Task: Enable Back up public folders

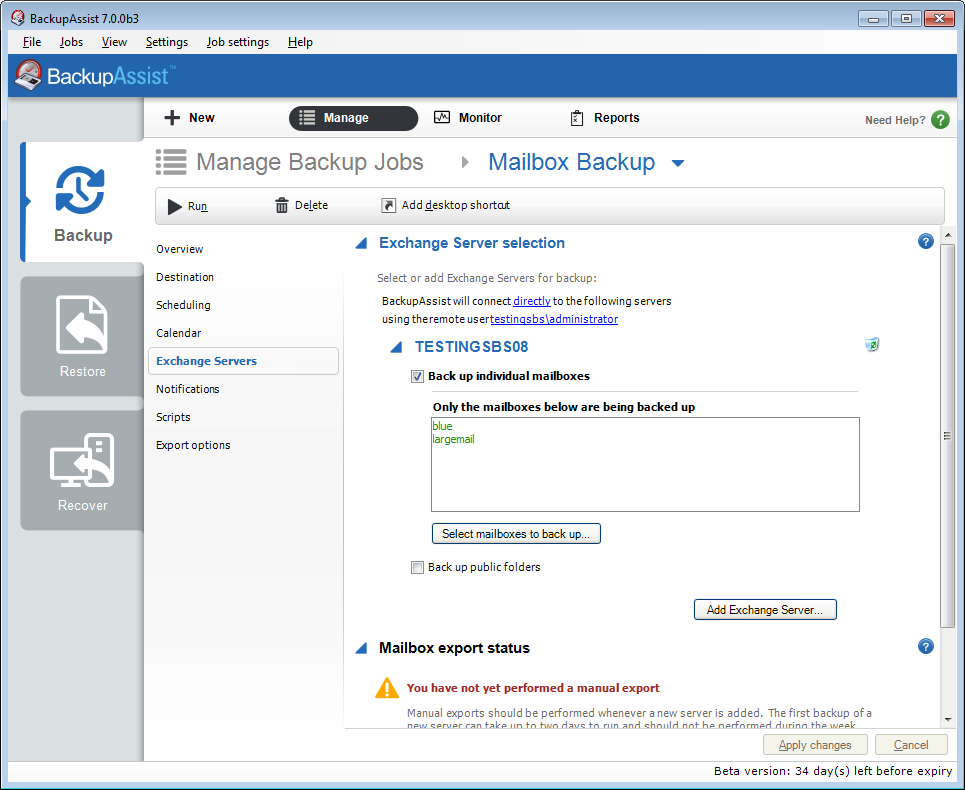Action: point(417,567)
